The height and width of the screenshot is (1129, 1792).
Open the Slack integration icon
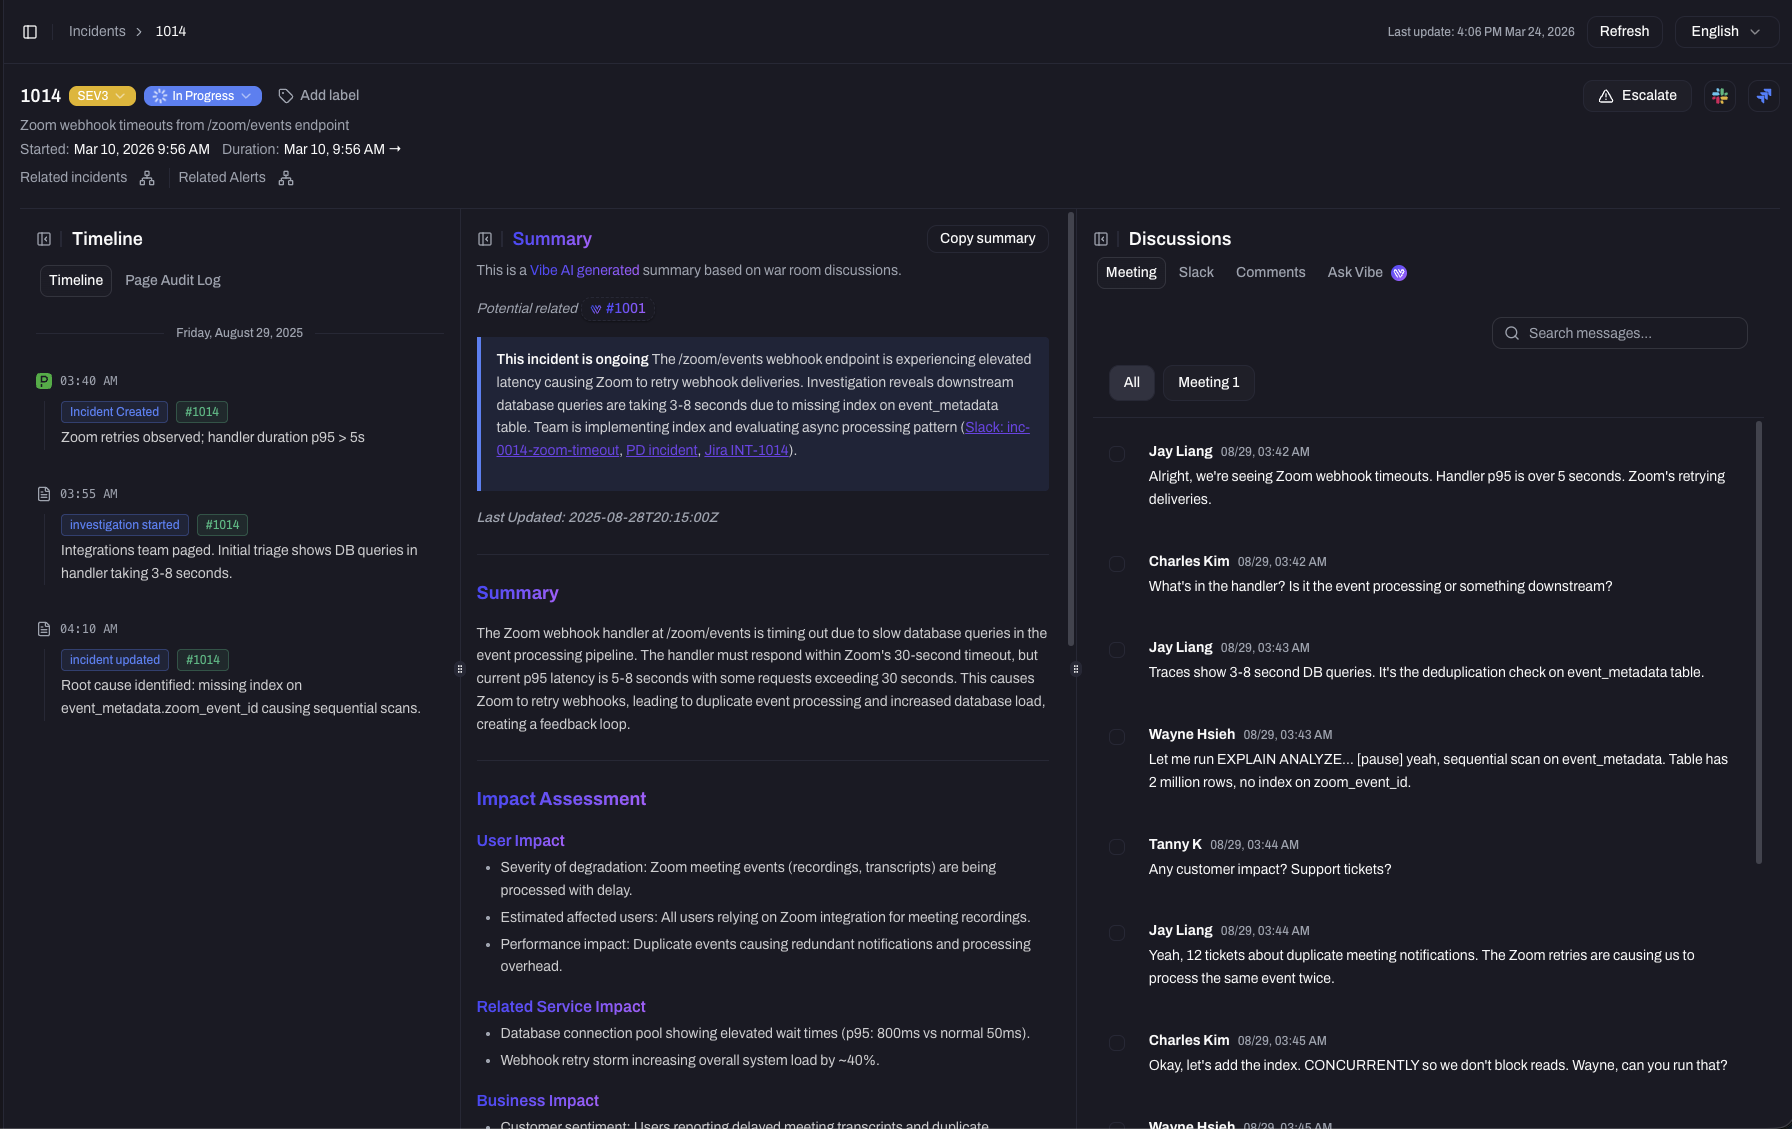click(1720, 96)
